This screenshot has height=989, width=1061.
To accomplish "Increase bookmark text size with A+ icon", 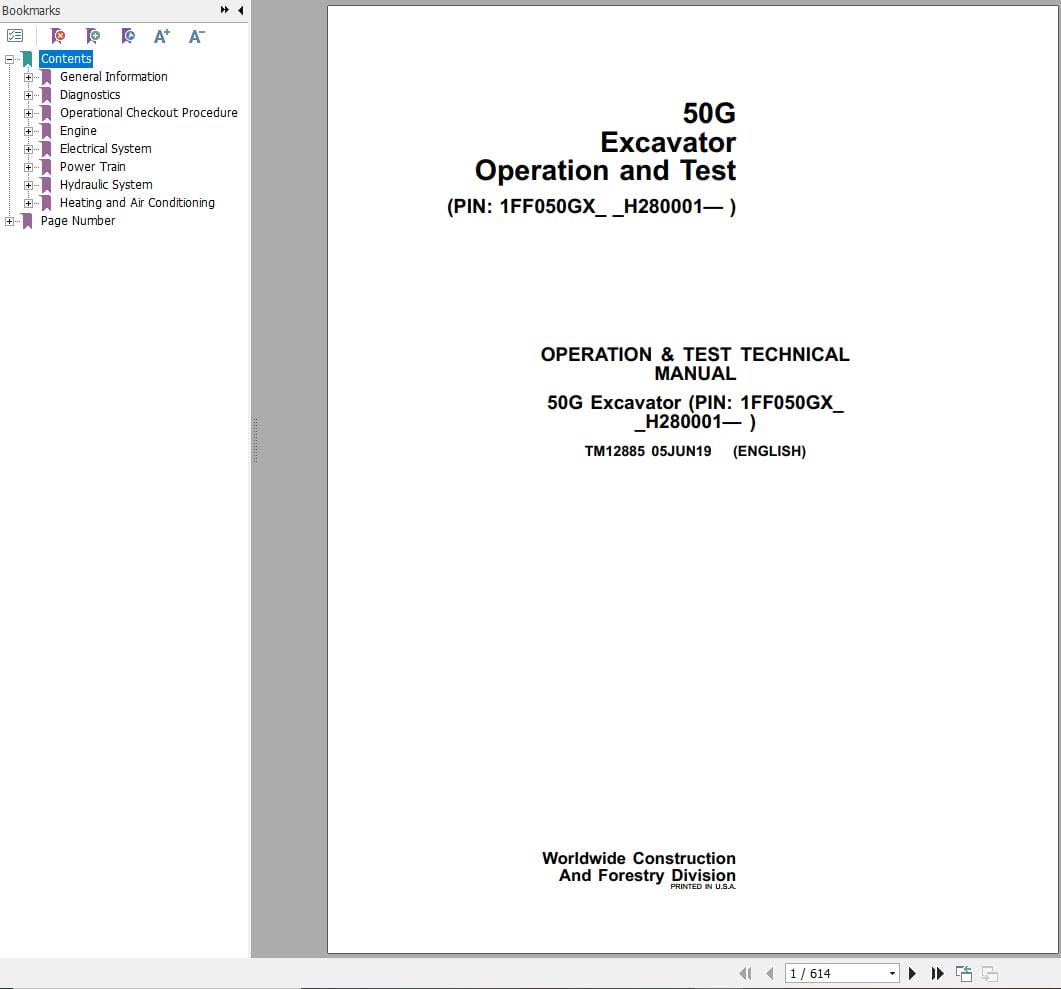I will [x=162, y=36].
